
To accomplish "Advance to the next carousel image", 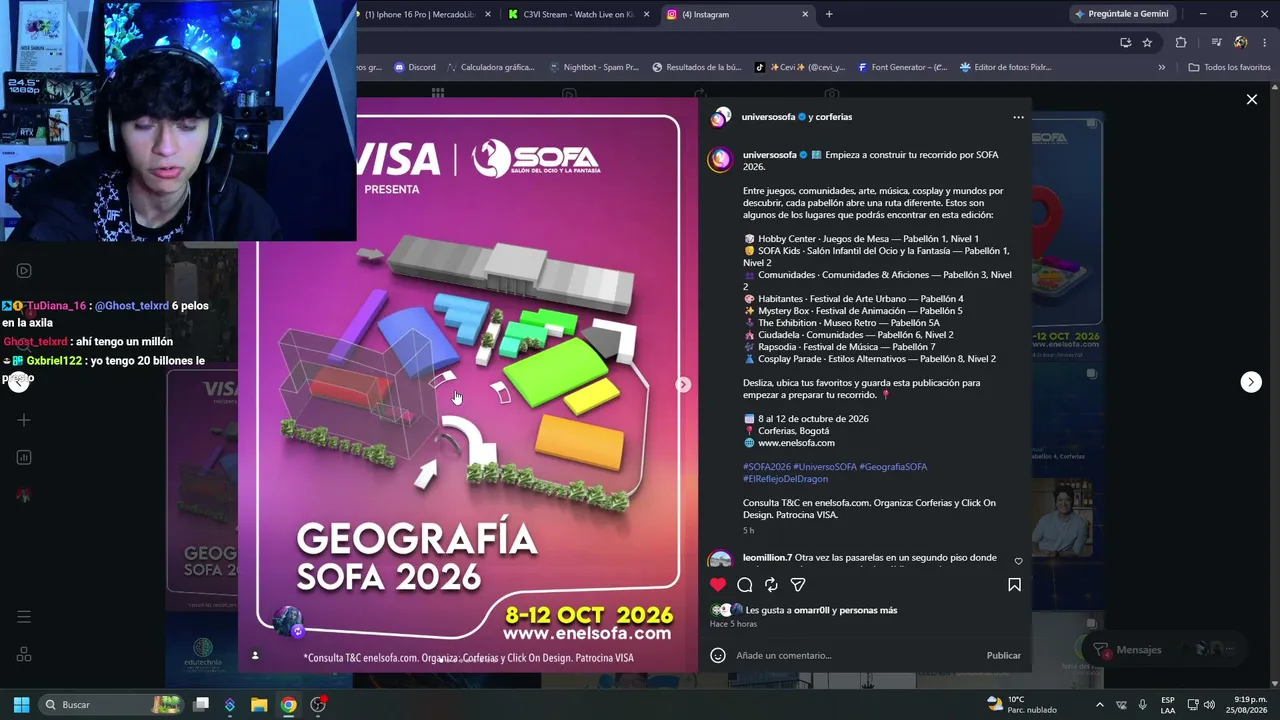I will pos(683,385).
